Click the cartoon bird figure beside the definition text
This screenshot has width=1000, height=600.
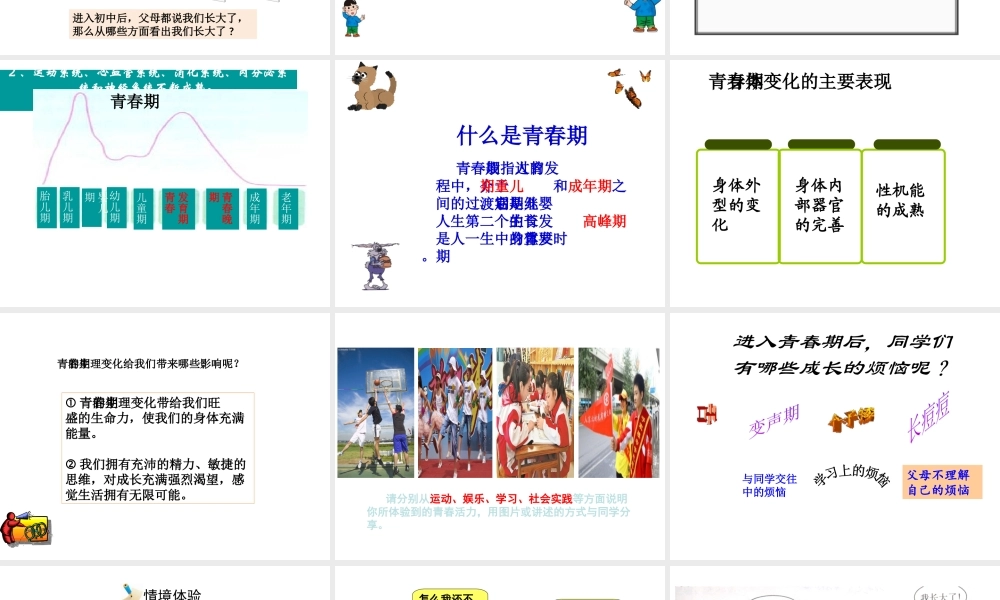pos(376,265)
